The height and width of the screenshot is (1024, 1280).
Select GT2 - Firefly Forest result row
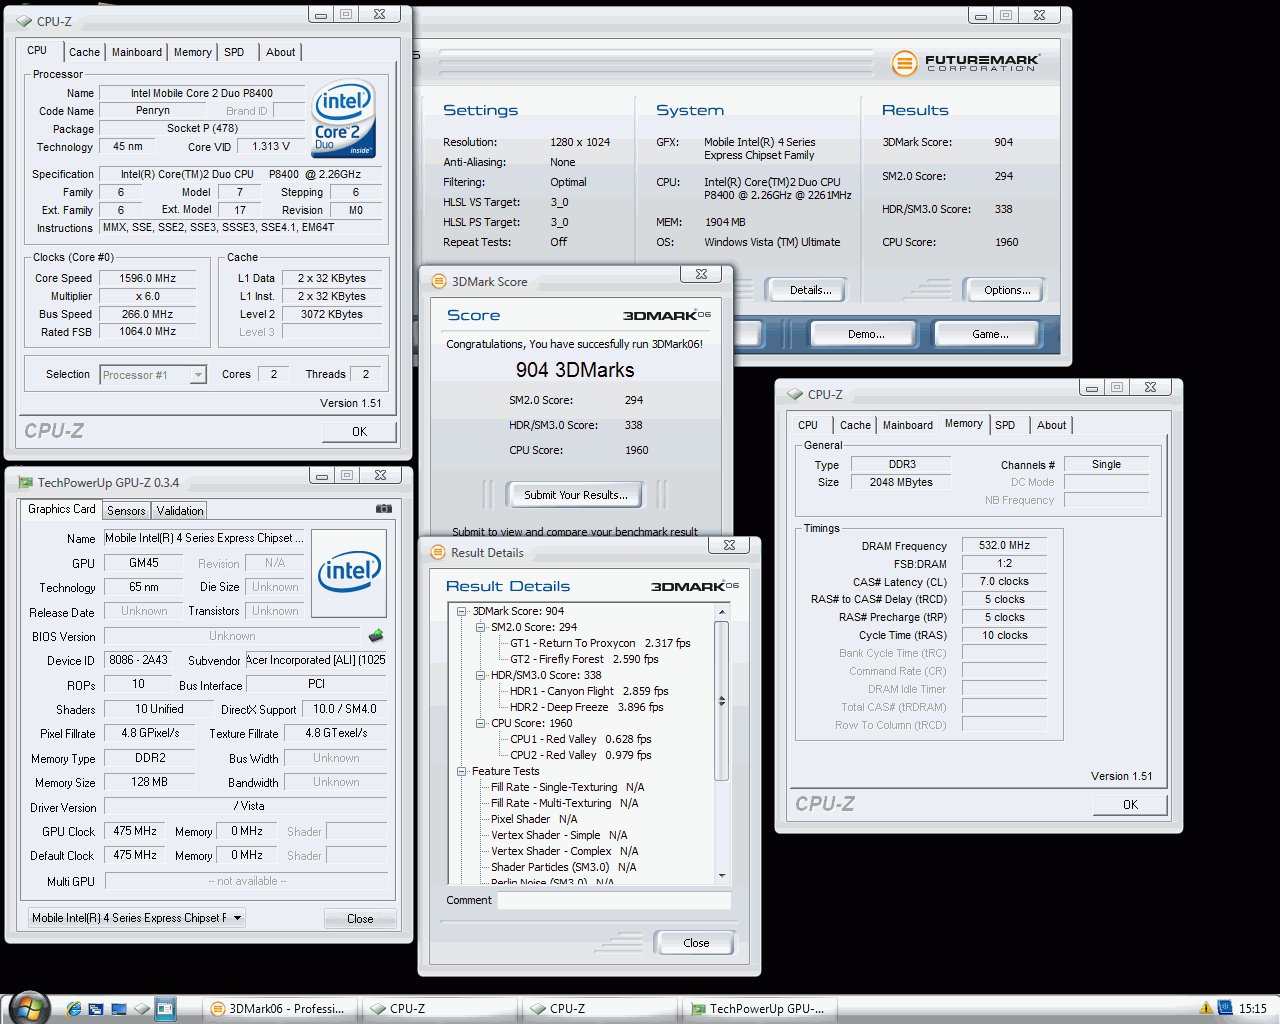pos(584,659)
